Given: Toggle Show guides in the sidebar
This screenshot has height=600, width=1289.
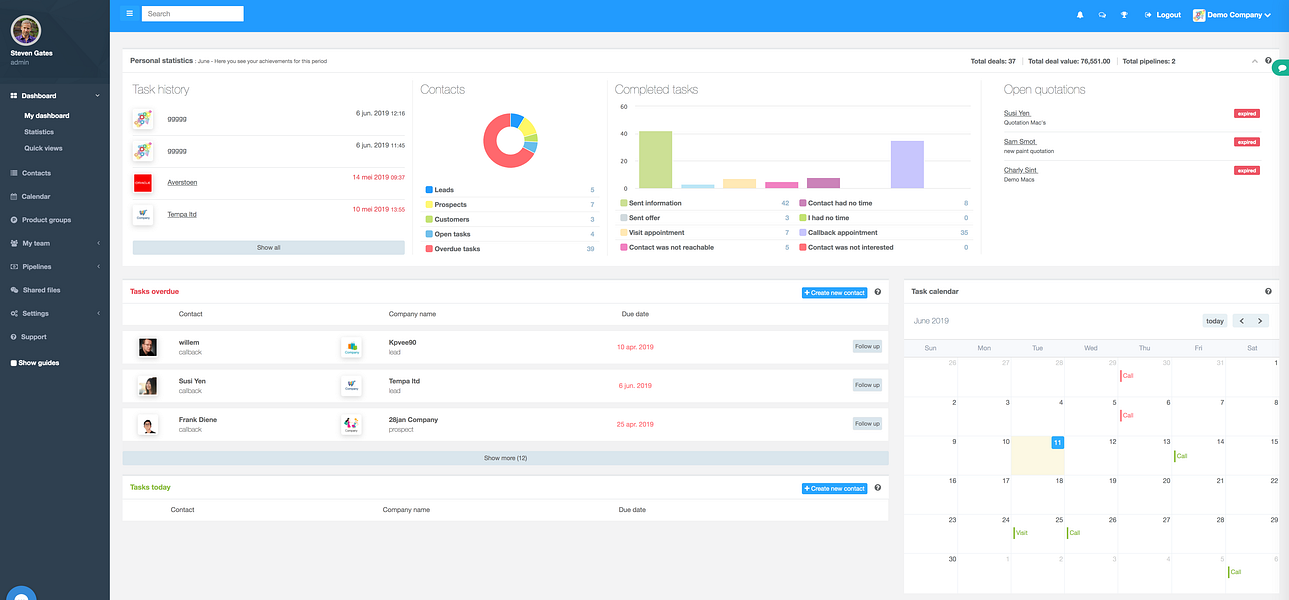Looking at the screenshot, I should coord(36,362).
